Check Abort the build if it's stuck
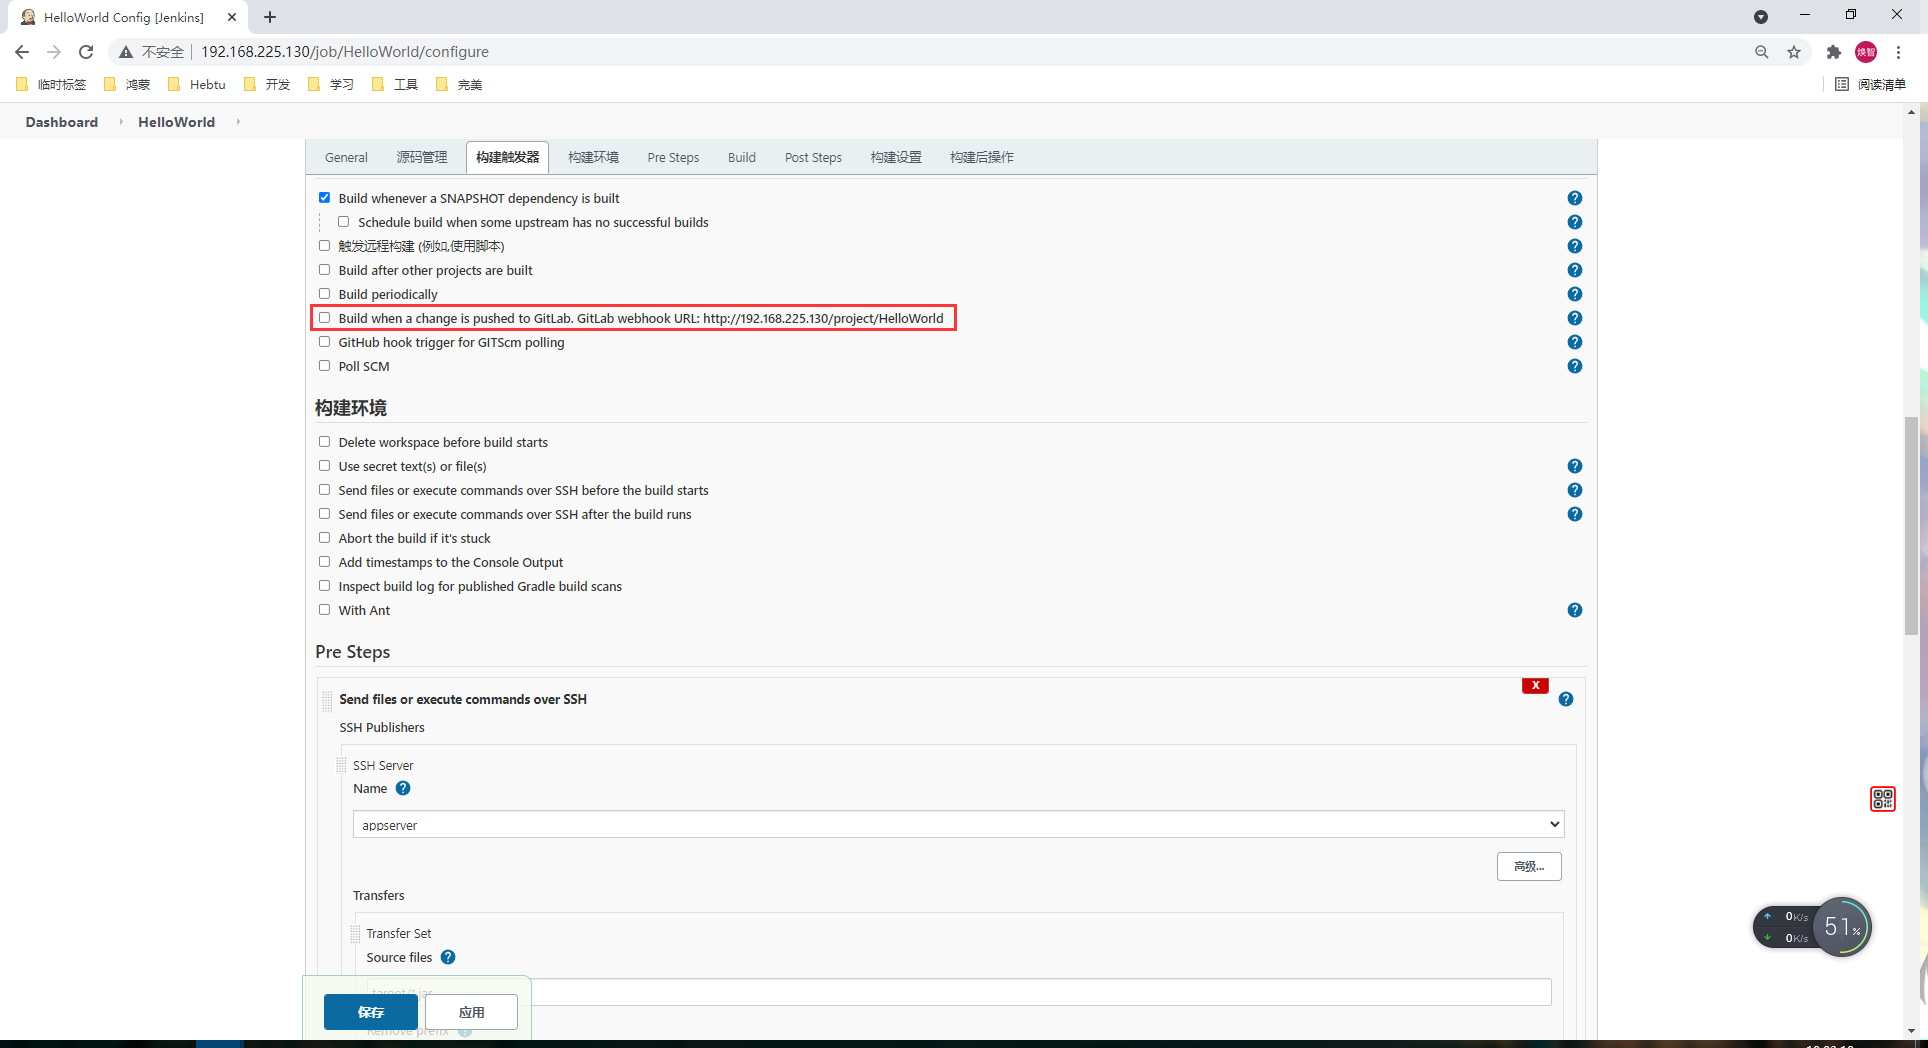 click(324, 538)
